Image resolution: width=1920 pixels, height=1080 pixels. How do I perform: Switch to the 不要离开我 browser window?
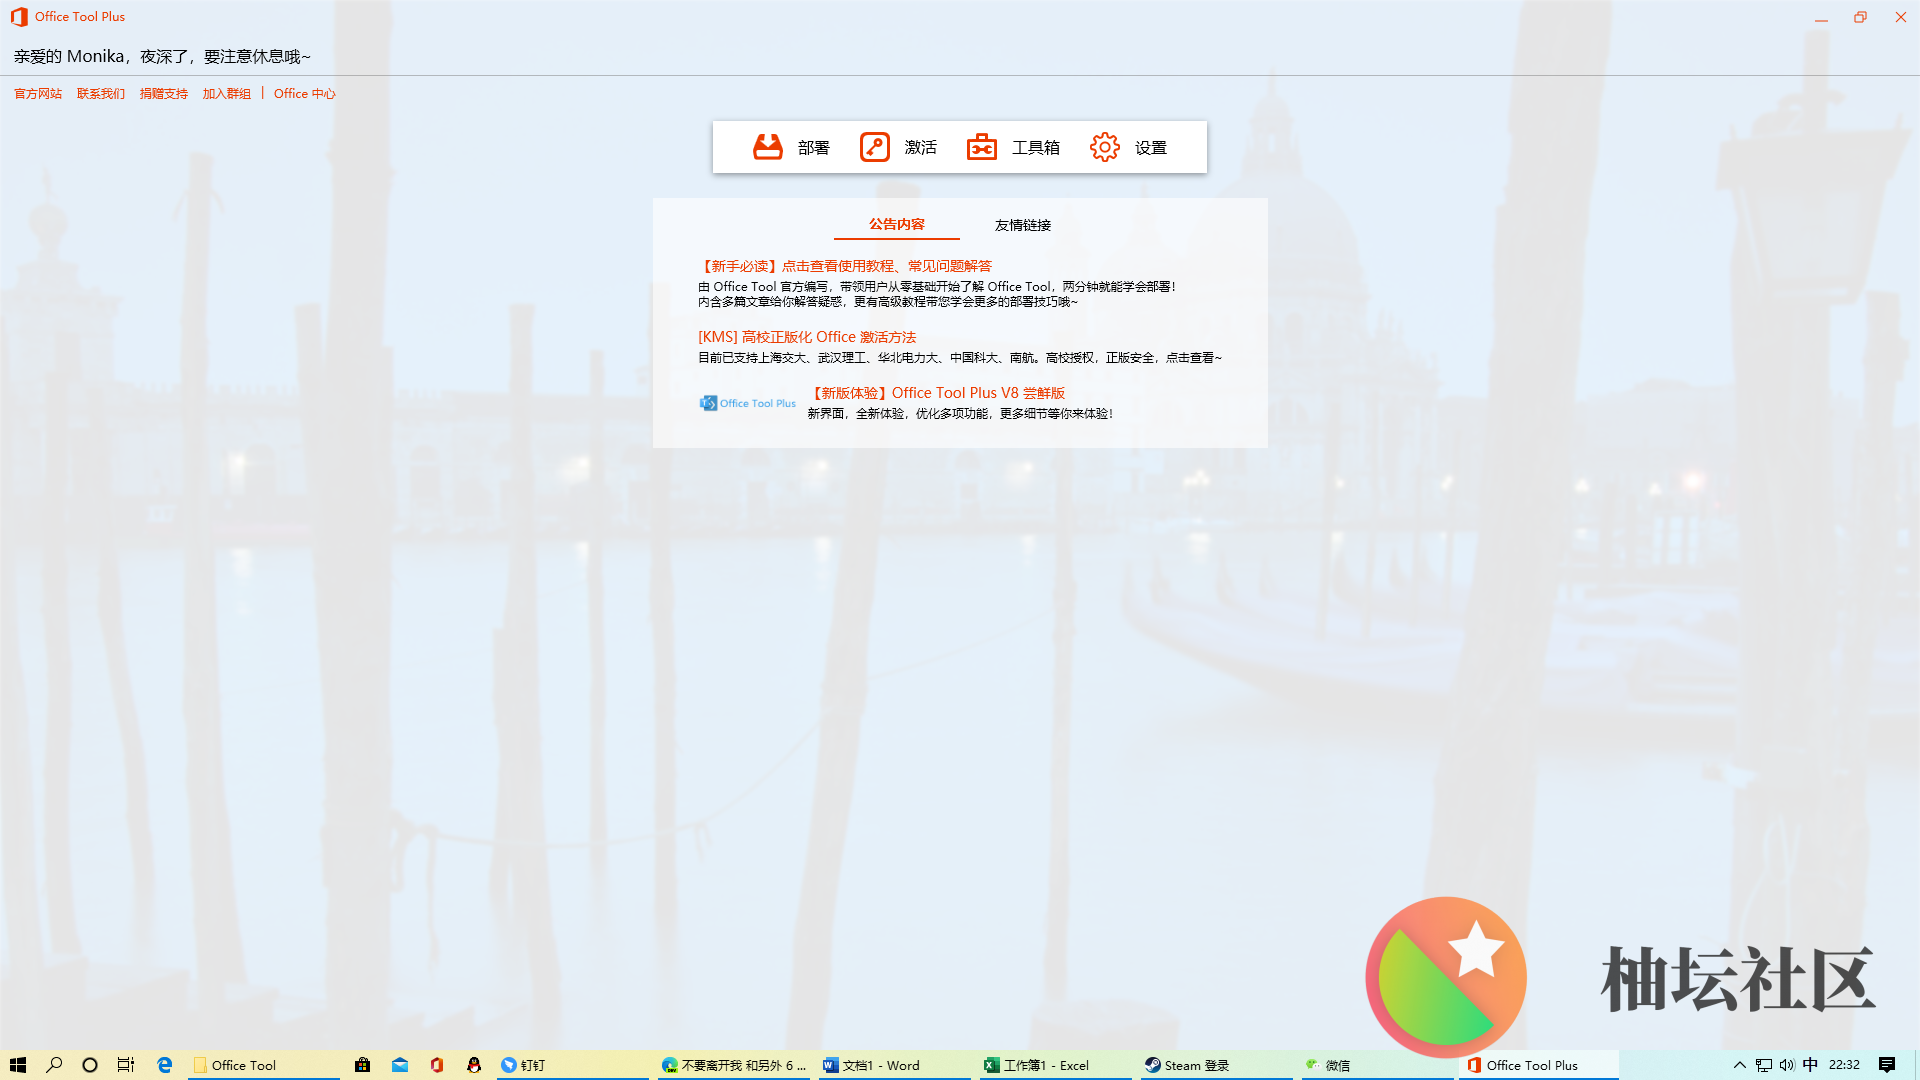coord(734,1065)
